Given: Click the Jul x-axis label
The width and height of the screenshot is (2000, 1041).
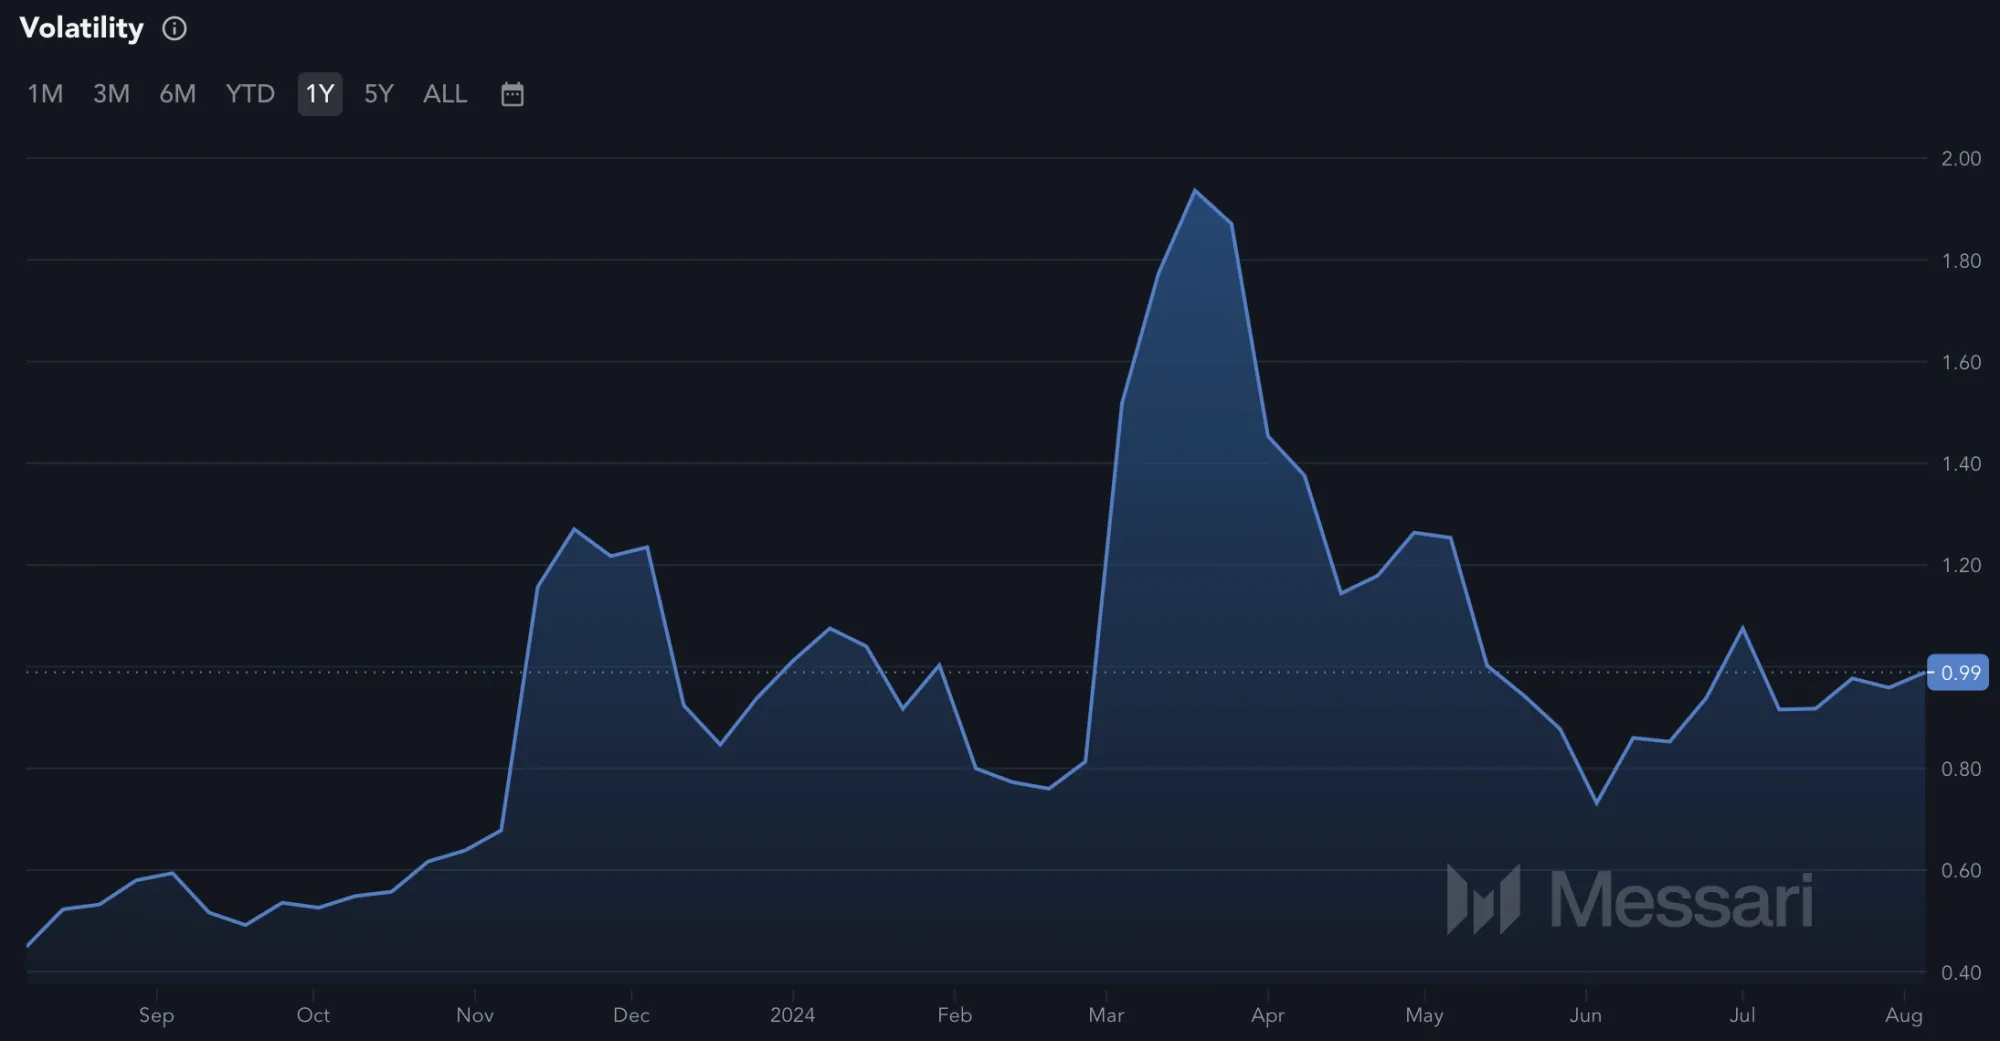Looking at the screenshot, I should (x=1742, y=1015).
